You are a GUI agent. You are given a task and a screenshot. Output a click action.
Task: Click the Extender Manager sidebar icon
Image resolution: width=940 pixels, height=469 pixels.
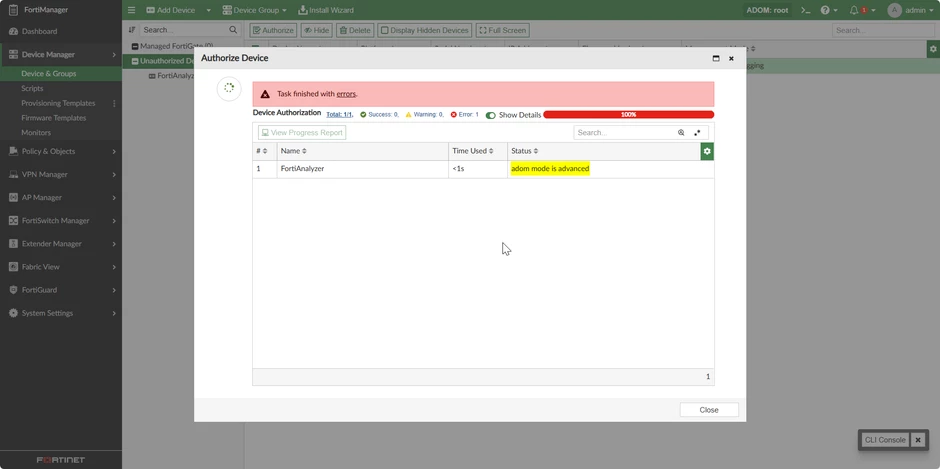[x=13, y=243]
